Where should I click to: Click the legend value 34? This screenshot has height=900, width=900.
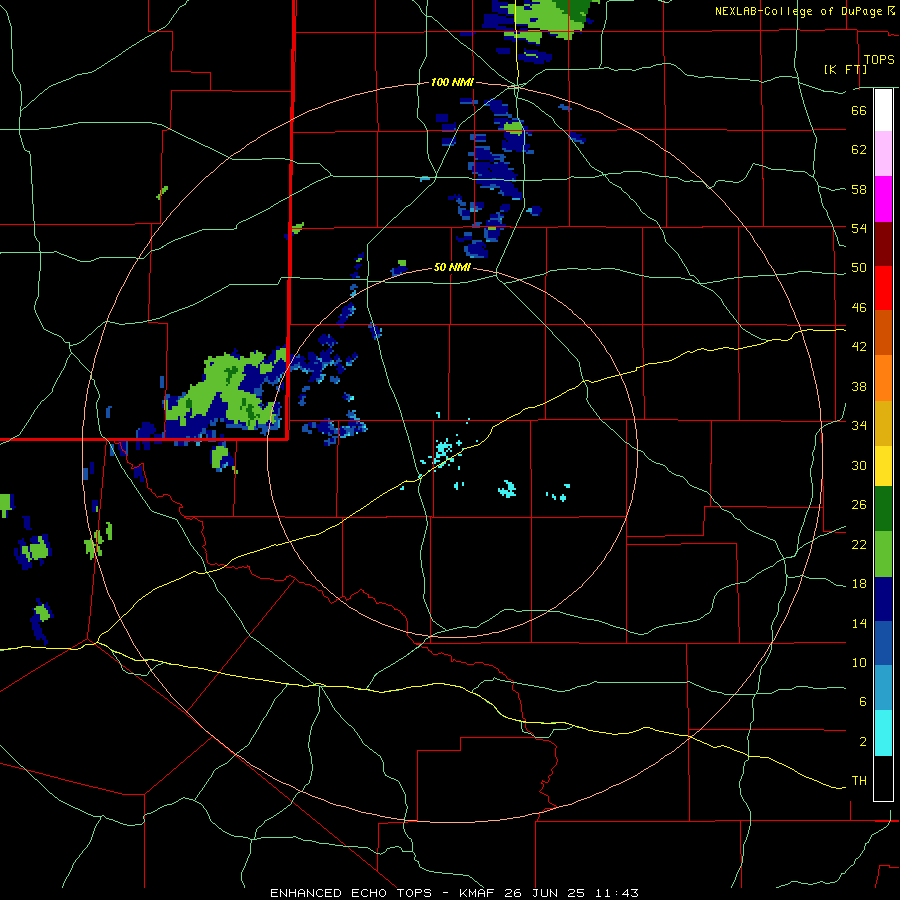click(859, 425)
